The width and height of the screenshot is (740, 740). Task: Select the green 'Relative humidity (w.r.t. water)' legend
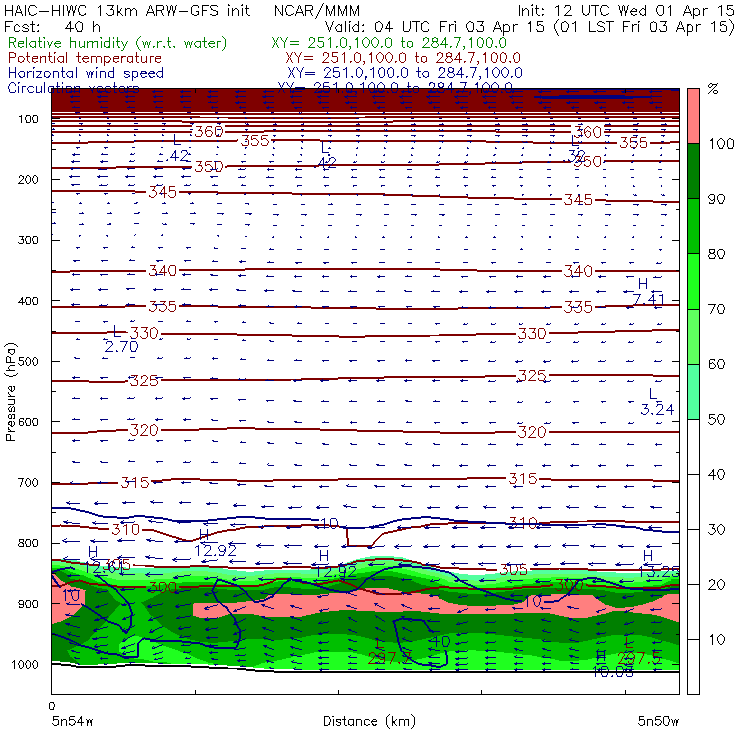click(x=118, y=43)
